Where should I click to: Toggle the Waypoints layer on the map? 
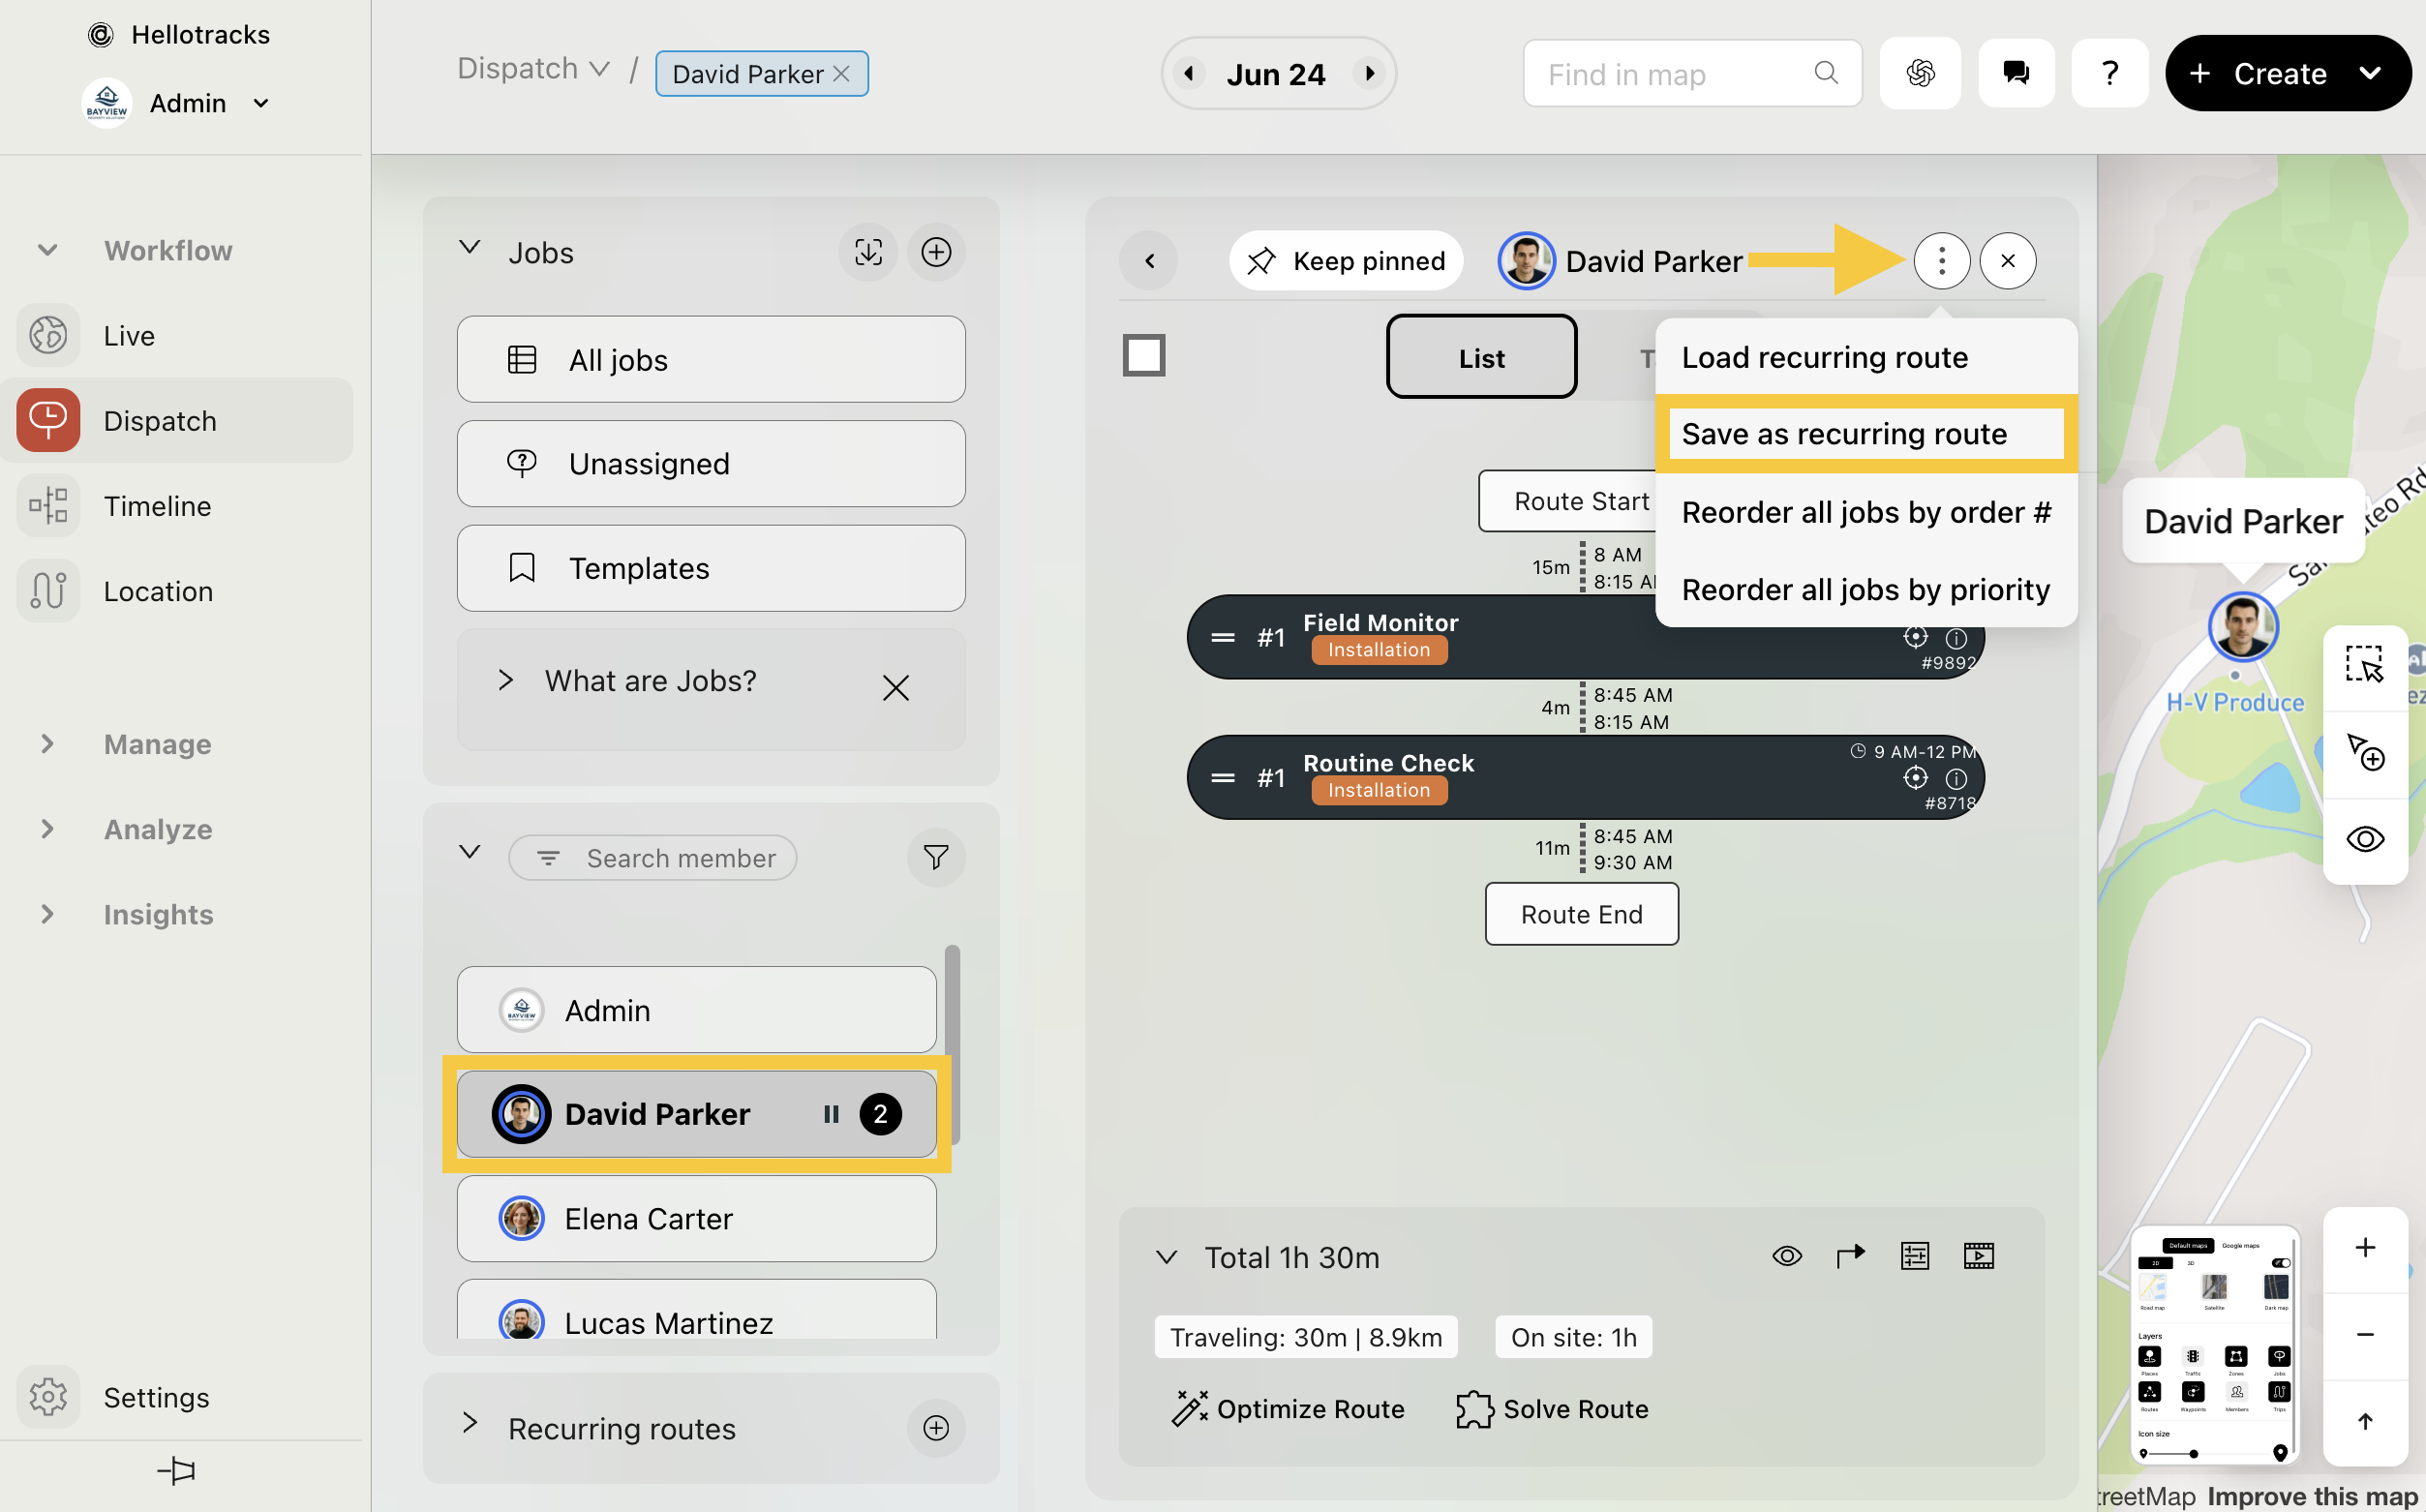[2193, 1392]
